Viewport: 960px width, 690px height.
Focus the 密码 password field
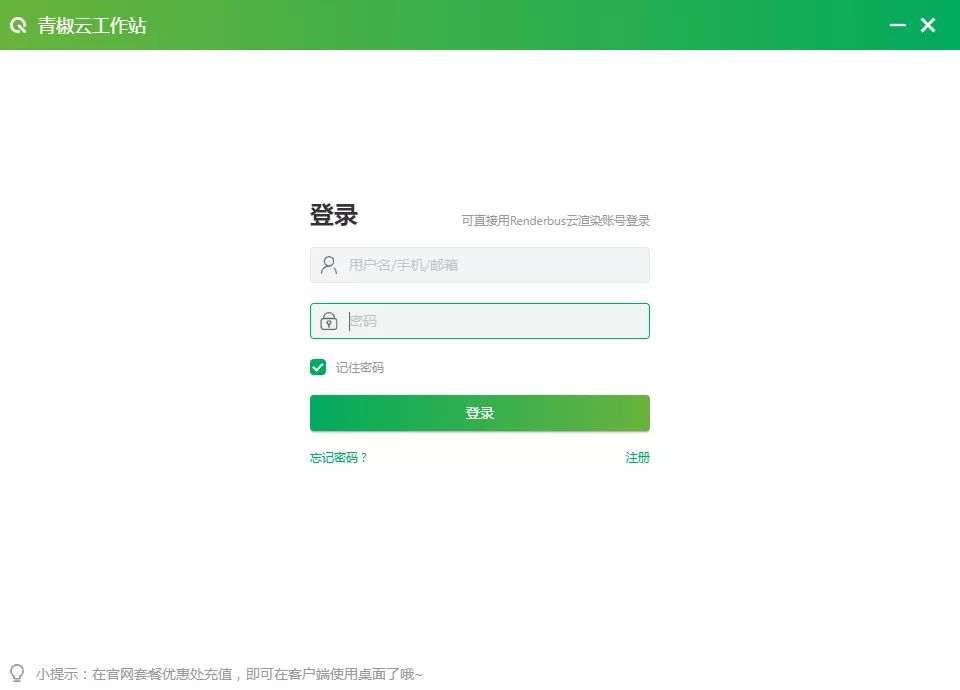[479, 321]
